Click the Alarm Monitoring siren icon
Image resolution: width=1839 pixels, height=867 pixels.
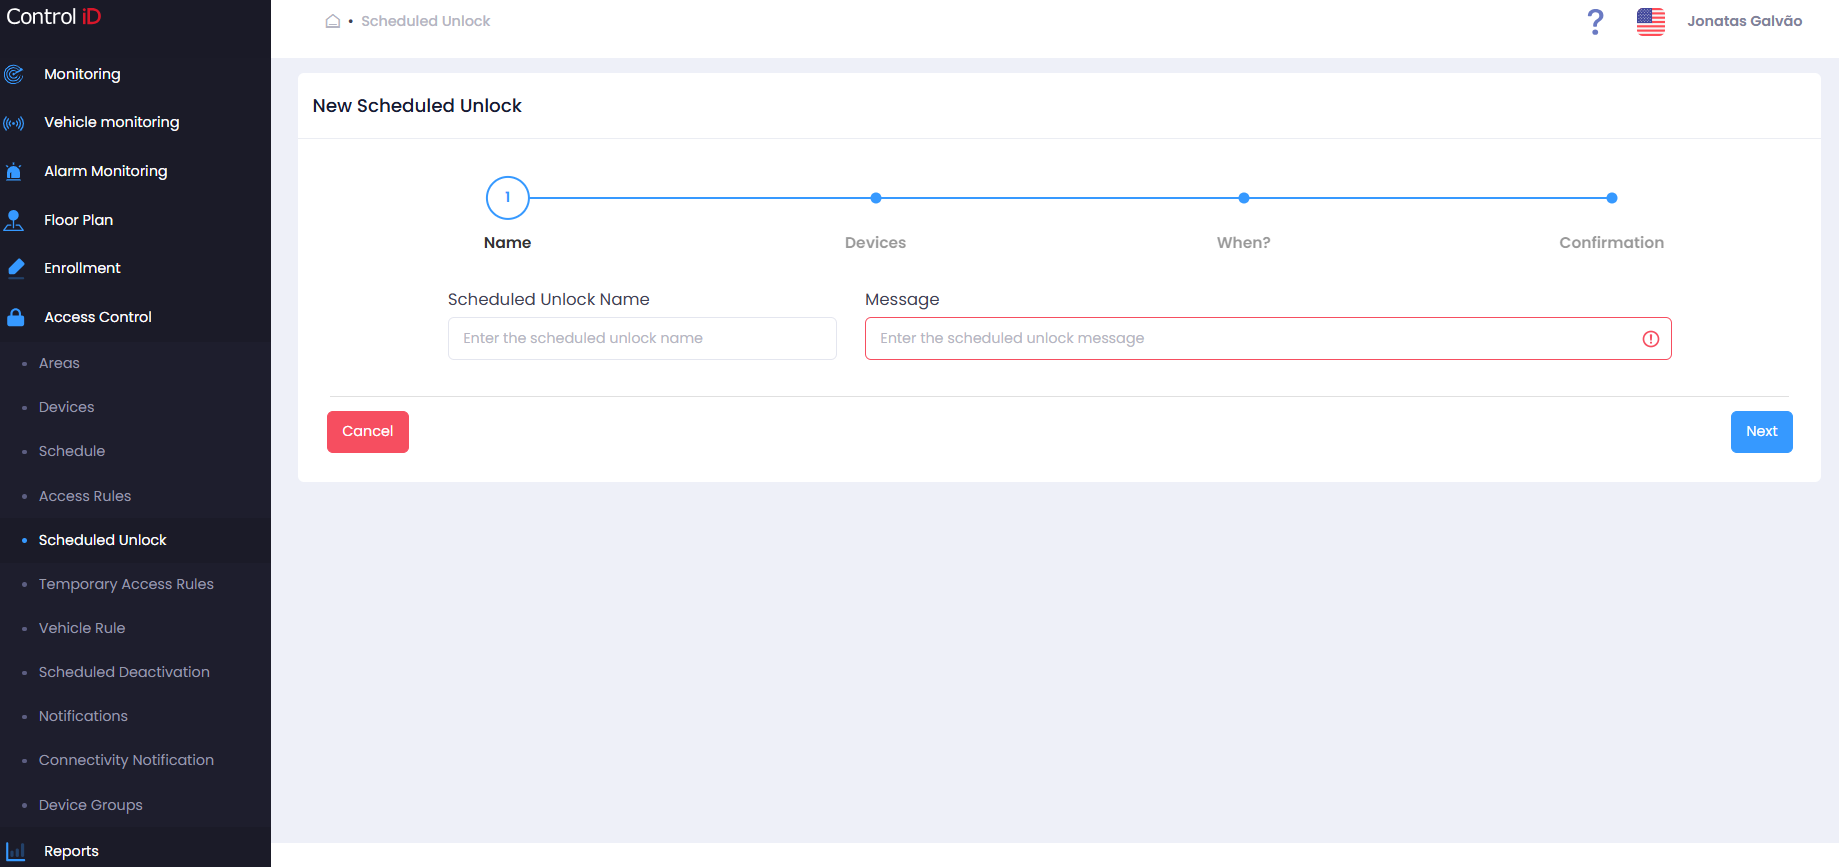coord(14,172)
